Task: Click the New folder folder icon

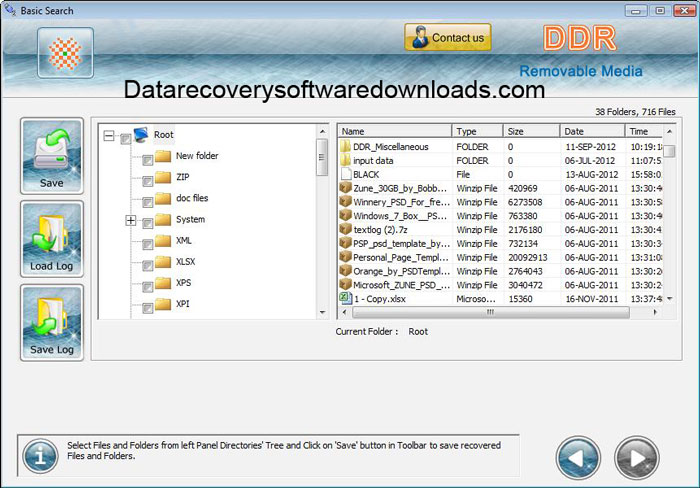Action: click(x=163, y=156)
